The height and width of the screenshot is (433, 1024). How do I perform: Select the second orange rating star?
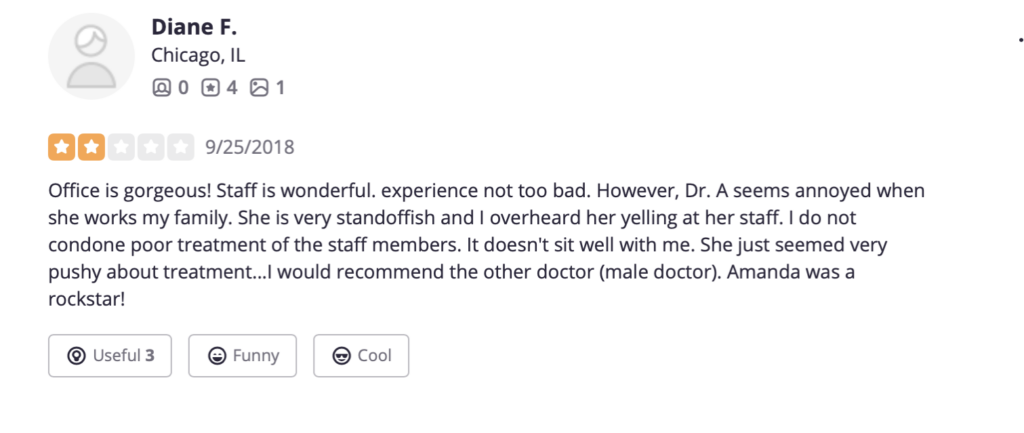91,147
